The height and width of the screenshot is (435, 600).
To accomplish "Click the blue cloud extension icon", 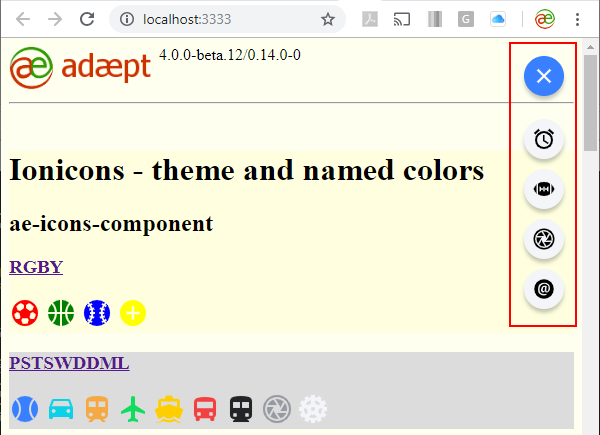I will [498, 19].
